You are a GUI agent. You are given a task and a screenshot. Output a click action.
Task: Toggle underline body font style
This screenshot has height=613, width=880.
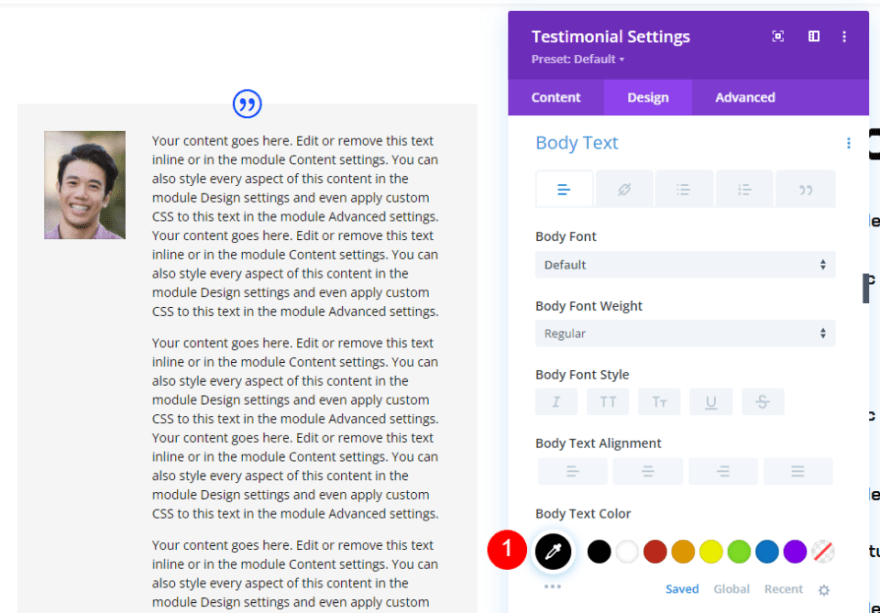(711, 402)
